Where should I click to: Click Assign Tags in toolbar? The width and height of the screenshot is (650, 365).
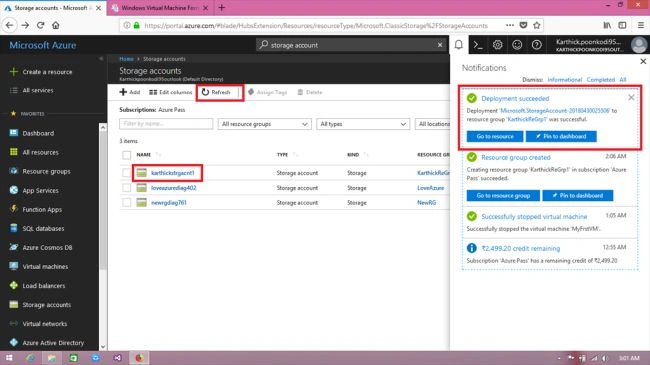point(267,92)
